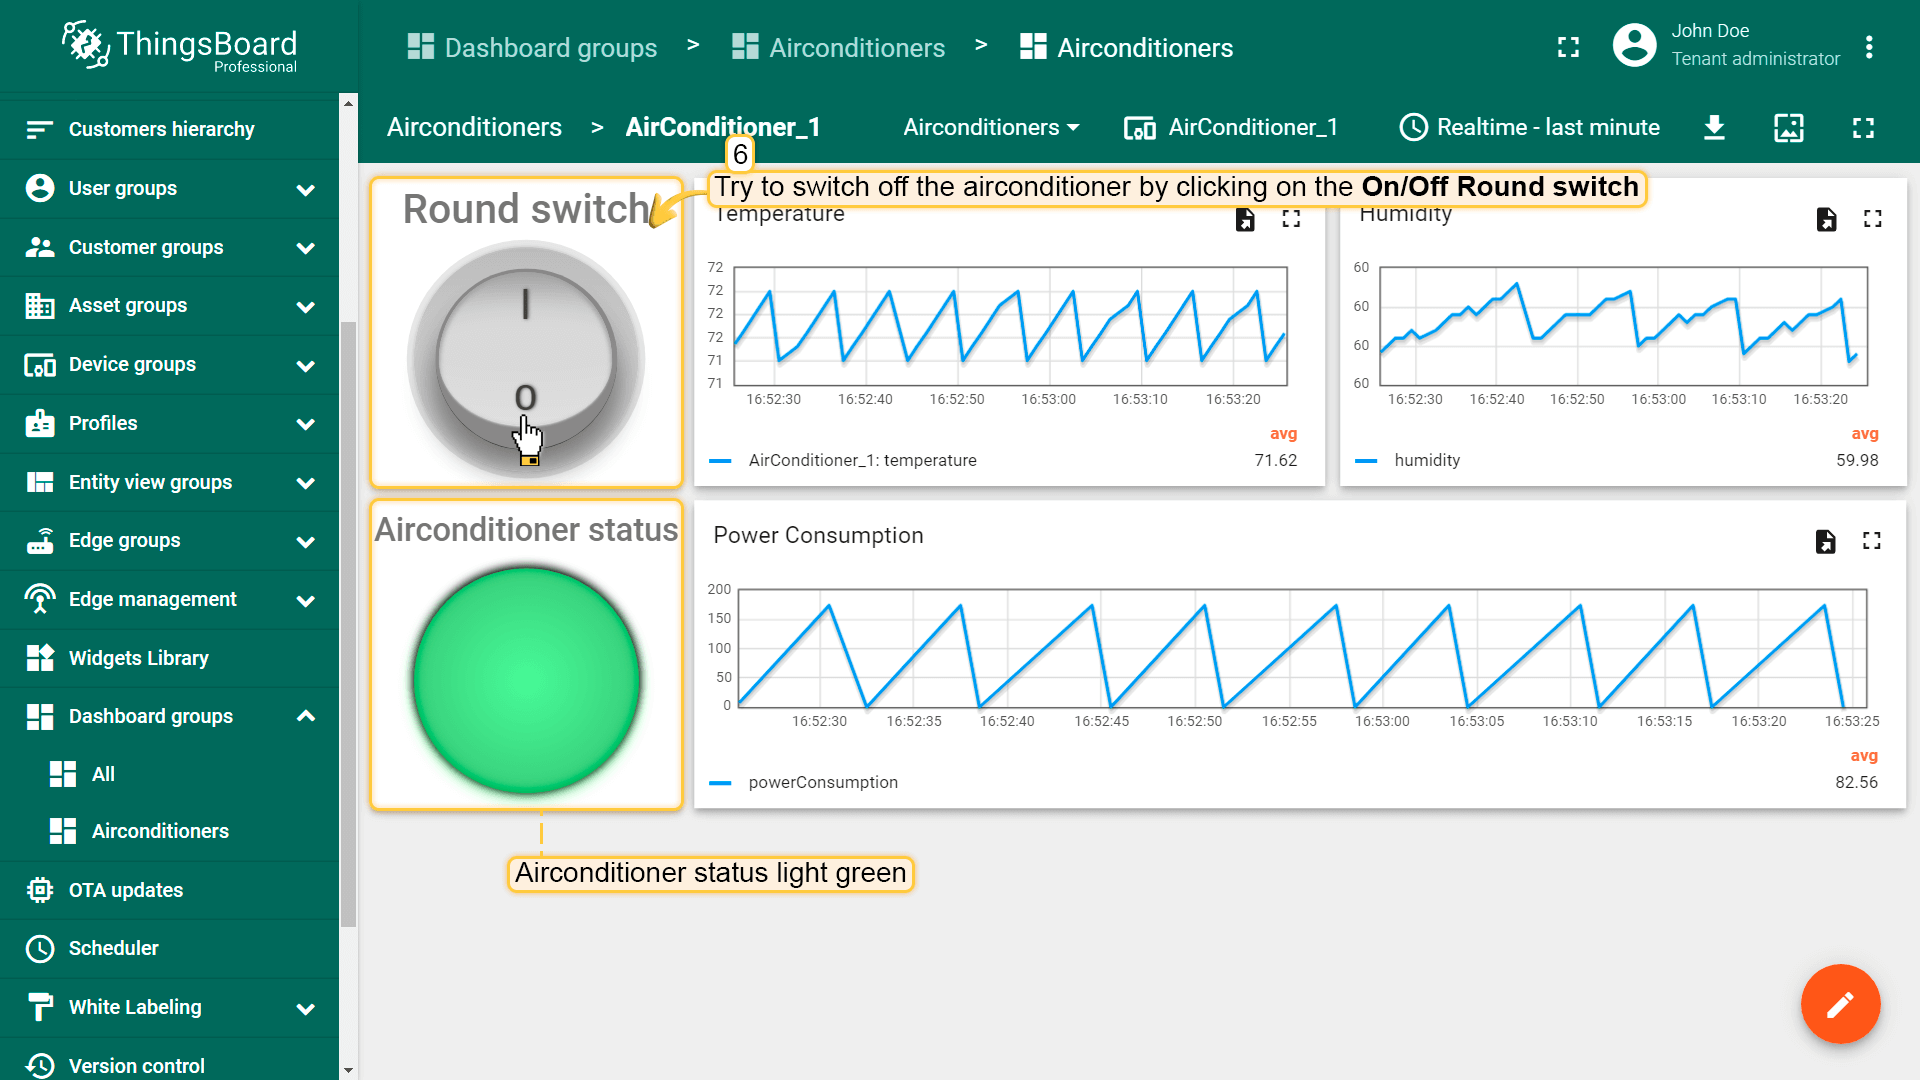Click the Edge management icon

40,599
